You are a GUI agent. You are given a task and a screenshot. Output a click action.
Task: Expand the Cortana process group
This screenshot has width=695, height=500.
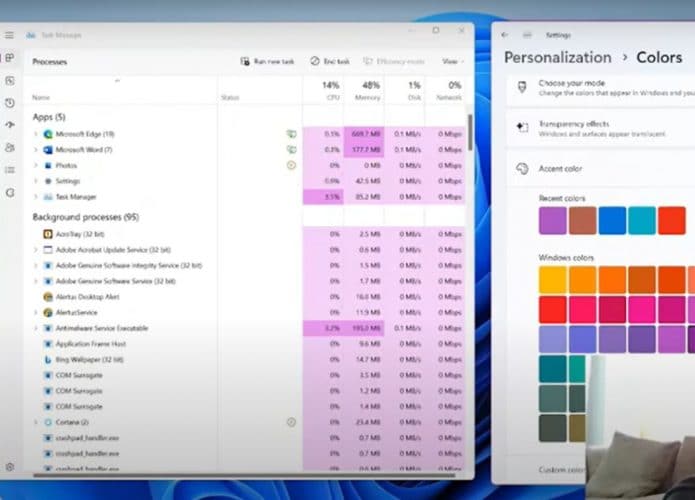click(36, 422)
